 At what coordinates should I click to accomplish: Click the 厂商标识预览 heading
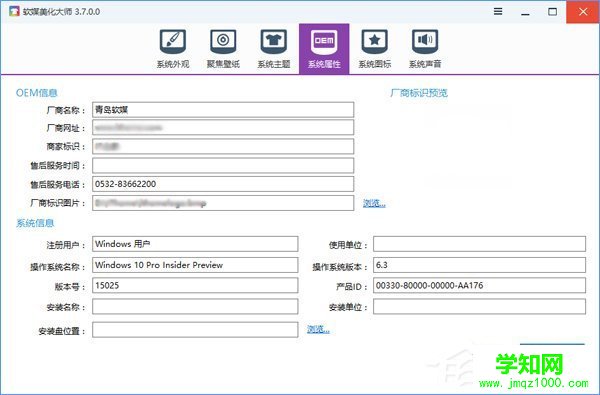pyautogui.click(x=419, y=93)
